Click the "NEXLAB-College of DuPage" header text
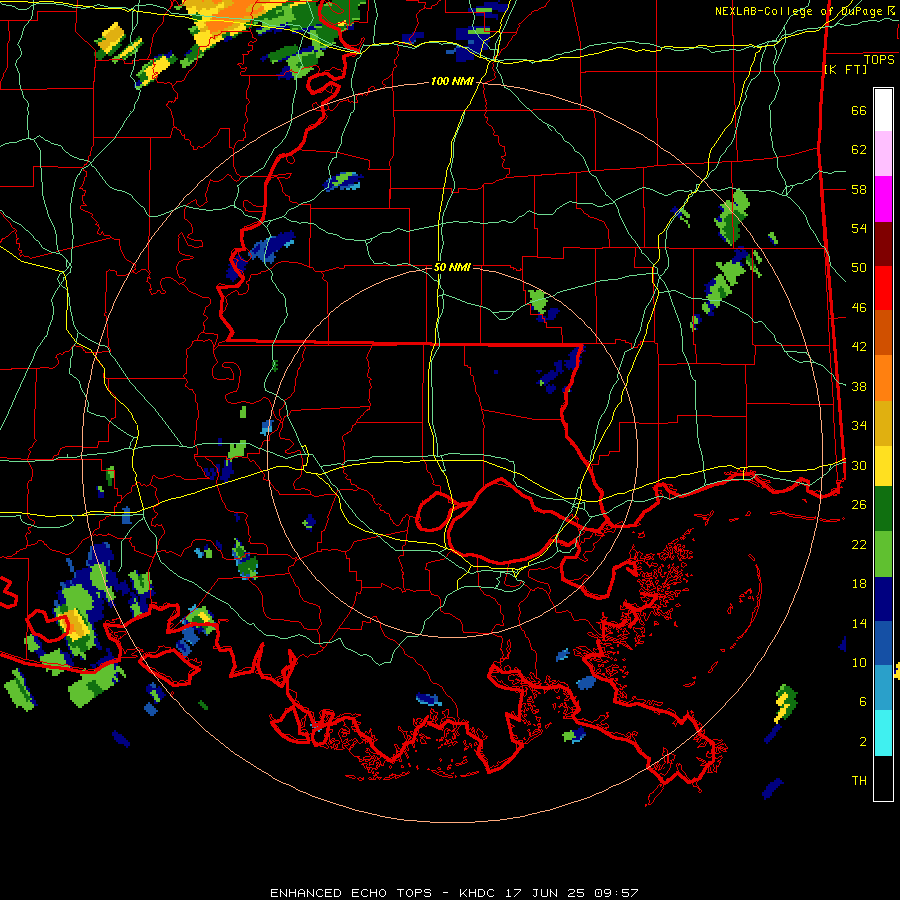 tap(799, 11)
